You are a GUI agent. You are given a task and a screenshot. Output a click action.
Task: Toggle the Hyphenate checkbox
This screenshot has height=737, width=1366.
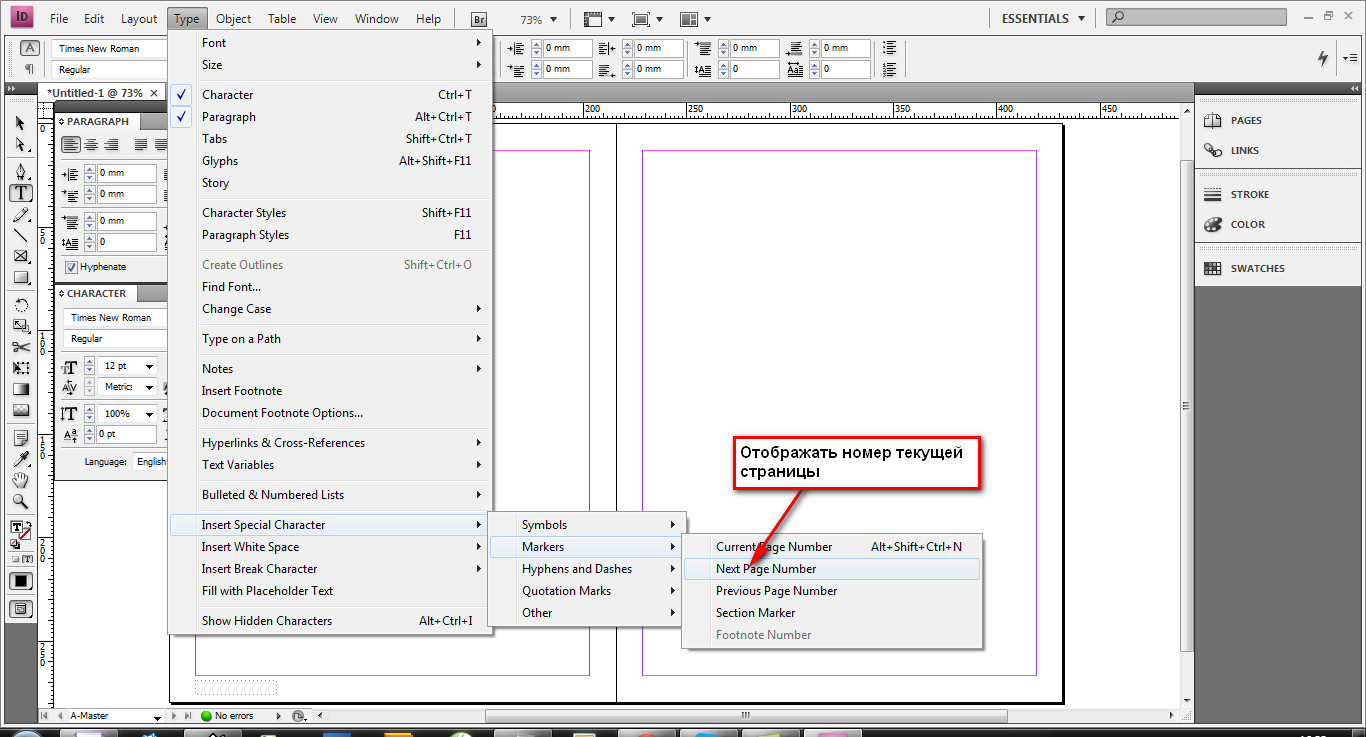point(72,267)
